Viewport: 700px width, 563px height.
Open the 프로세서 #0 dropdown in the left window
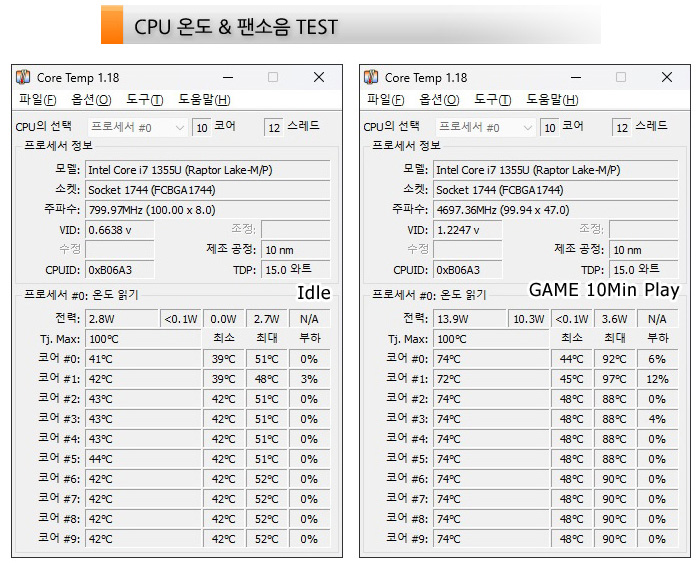click(x=138, y=127)
